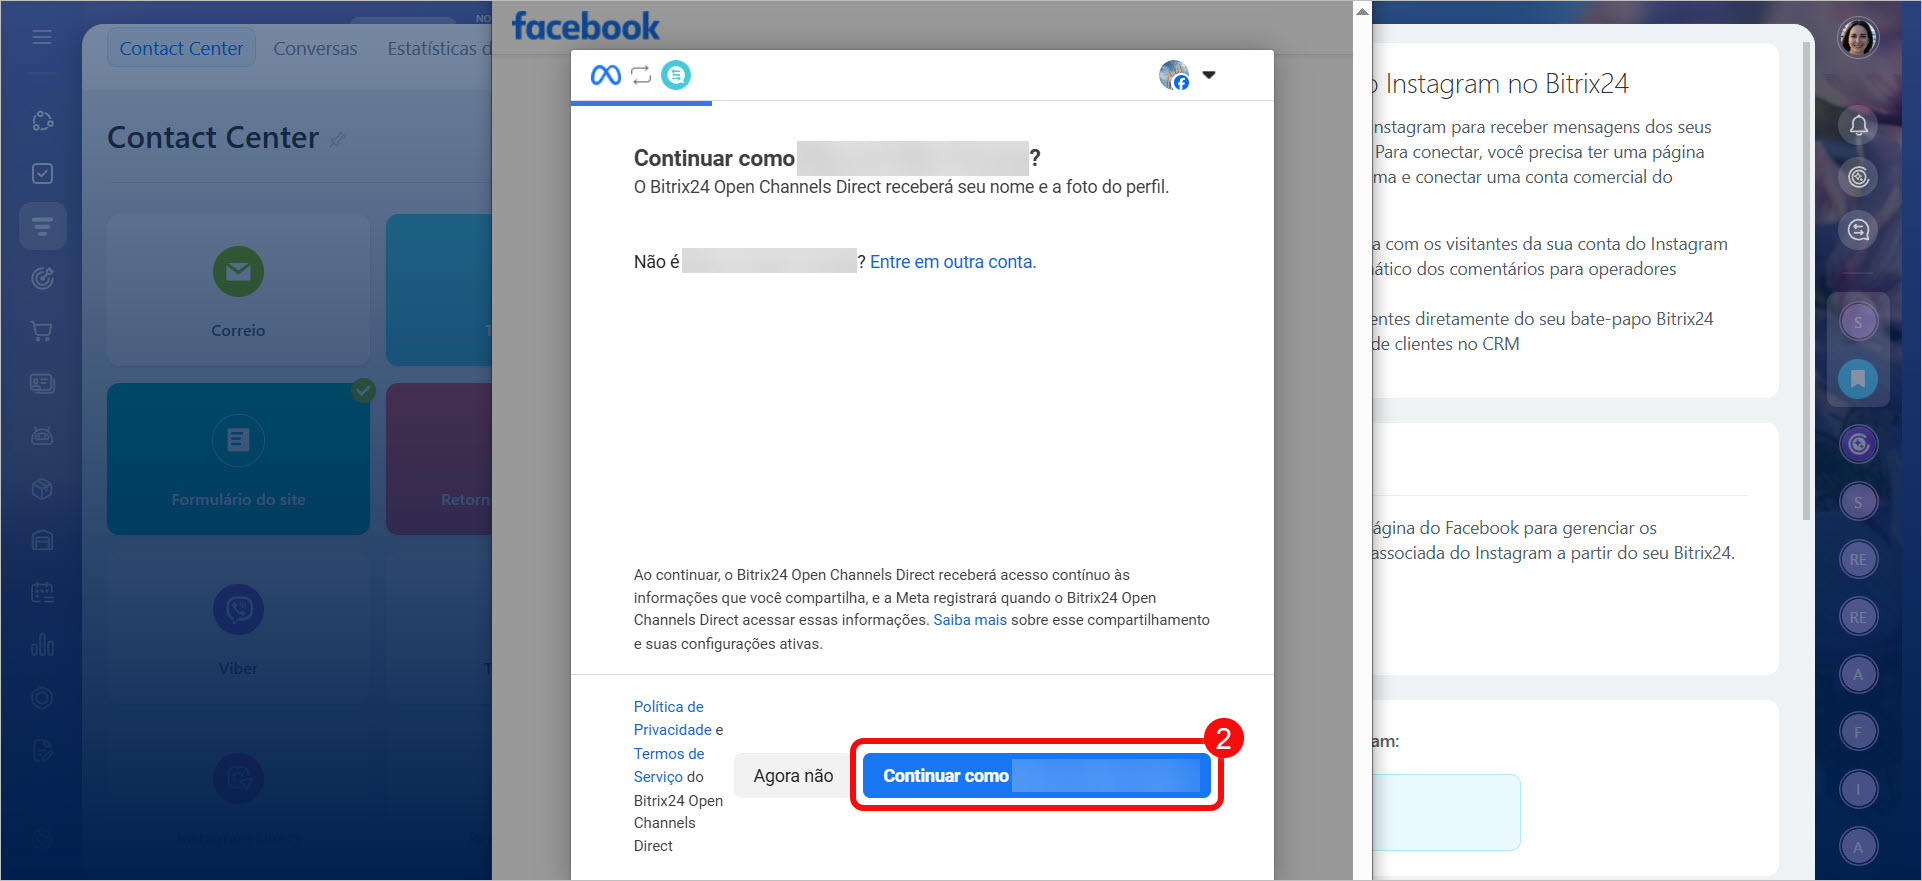This screenshot has width=1922, height=881.
Task: Click the green check badge on Formulário tile
Action: [x=363, y=391]
